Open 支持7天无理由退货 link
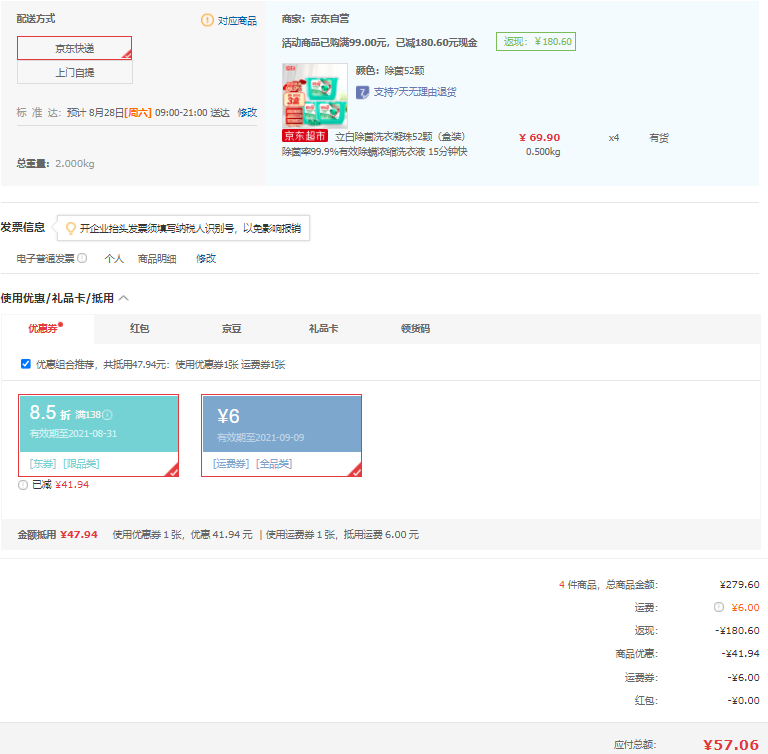768x754 pixels. click(415, 92)
